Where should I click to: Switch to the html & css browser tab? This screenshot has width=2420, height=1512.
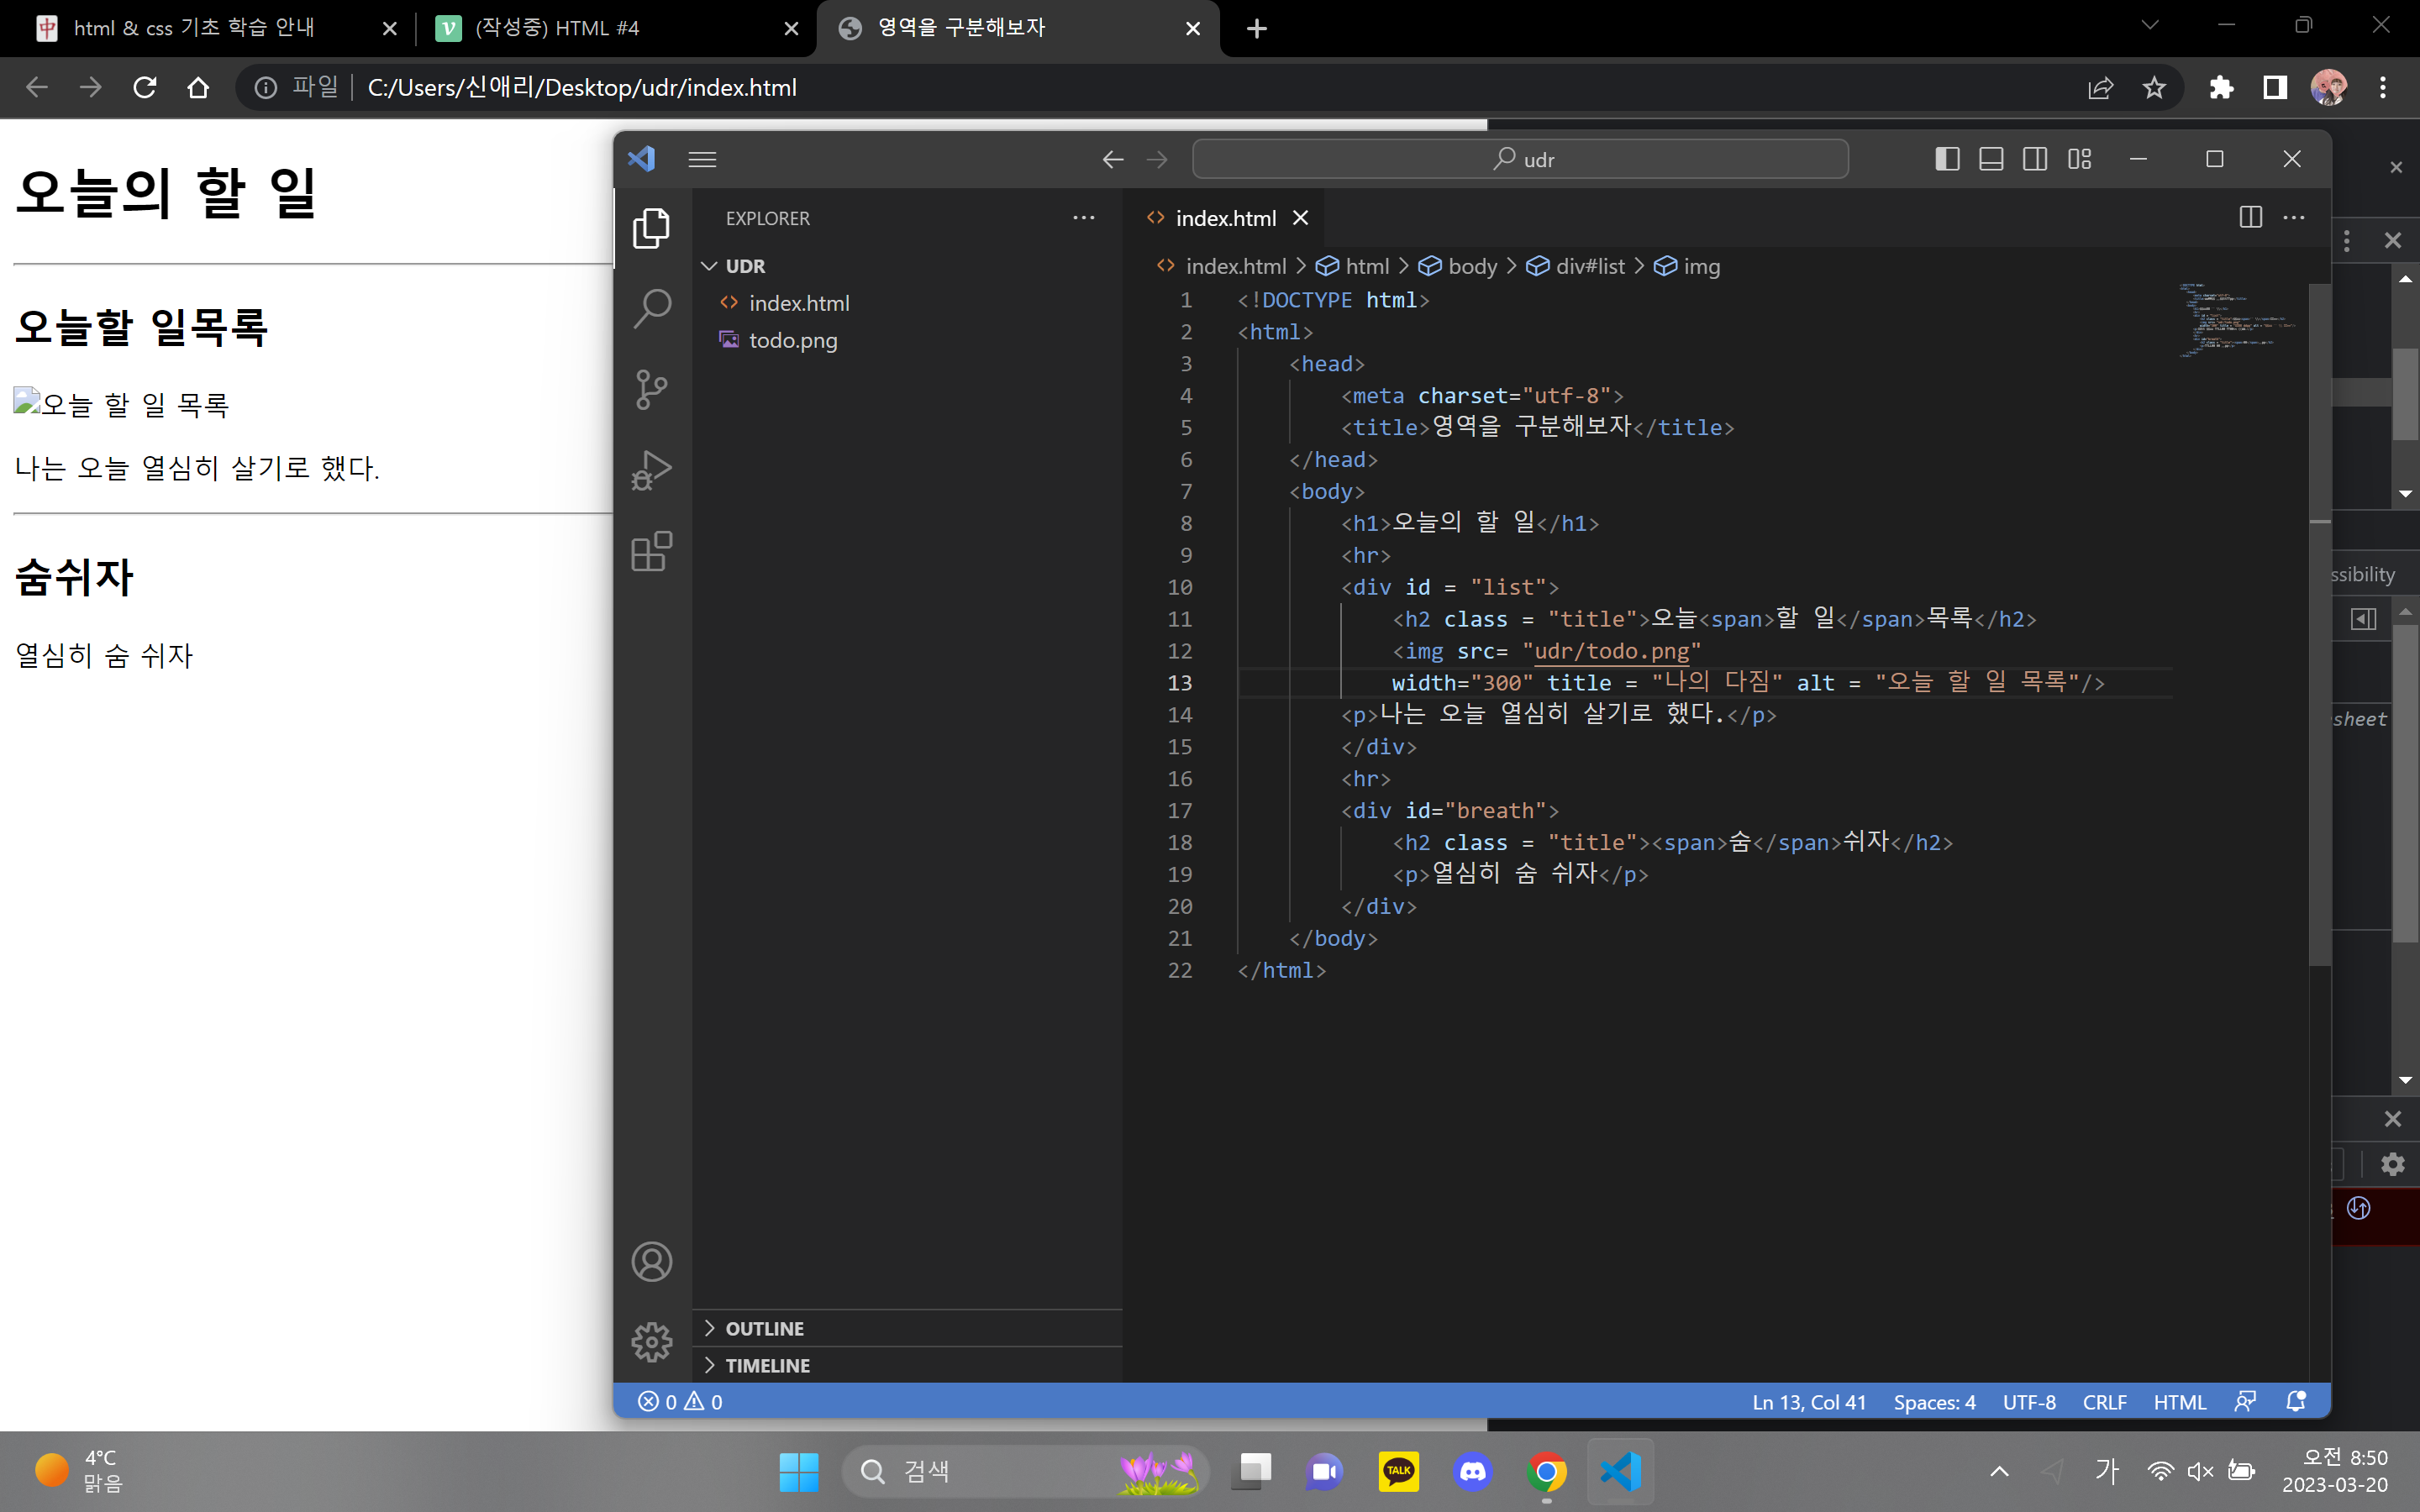(x=195, y=28)
